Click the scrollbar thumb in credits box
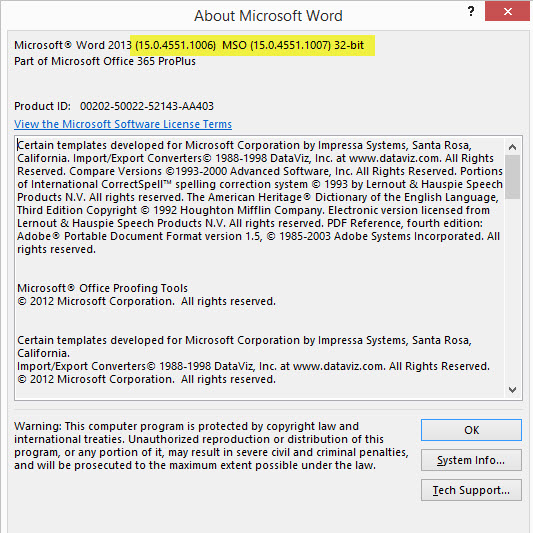 point(512,177)
